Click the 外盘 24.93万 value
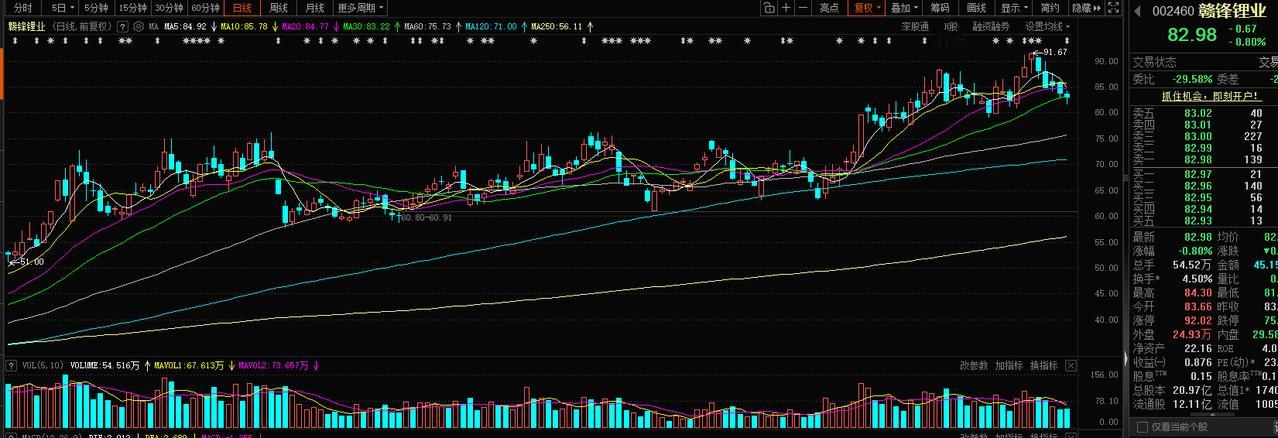This screenshot has height=438, width=1278. point(1192,334)
